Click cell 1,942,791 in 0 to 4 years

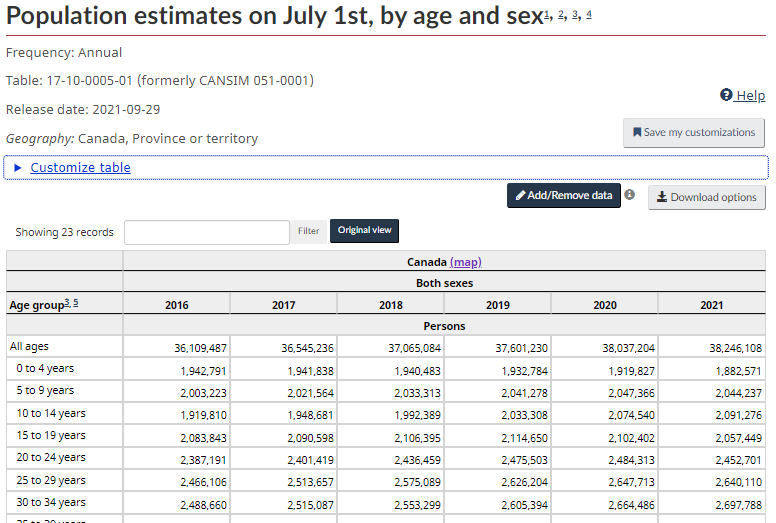pos(203,371)
